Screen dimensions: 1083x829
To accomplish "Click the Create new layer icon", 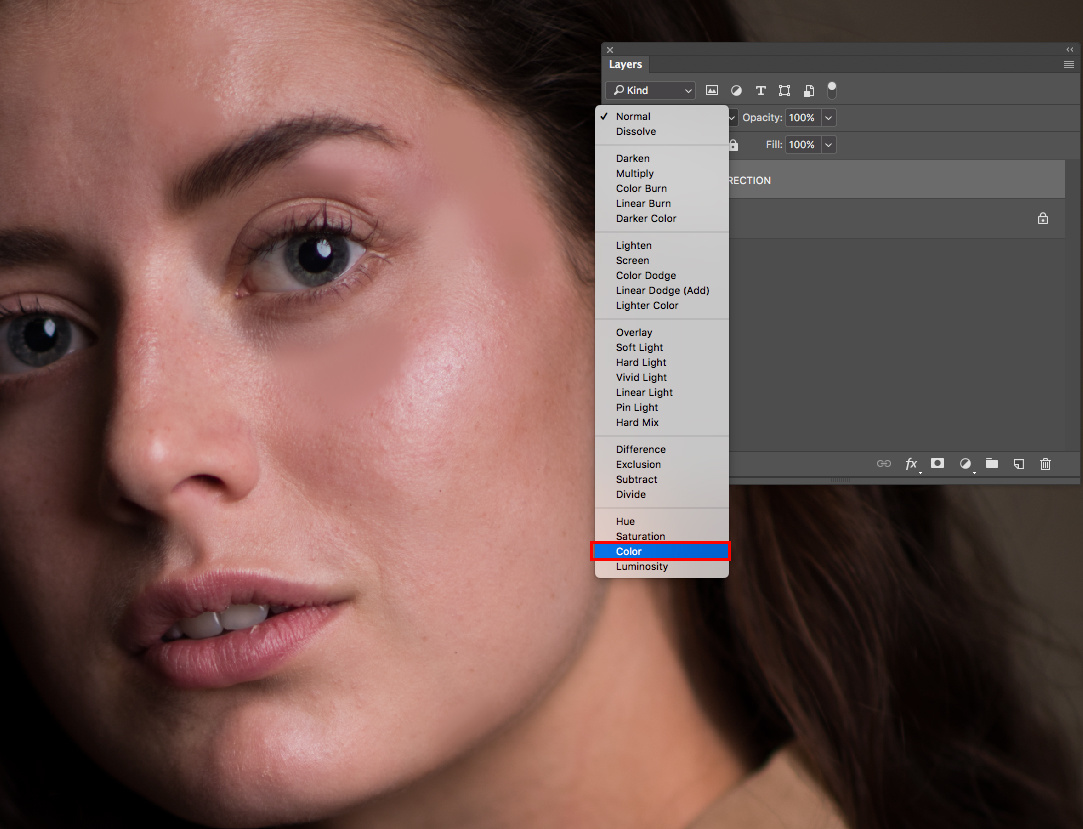I will pyautogui.click(x=1018, y=464).
